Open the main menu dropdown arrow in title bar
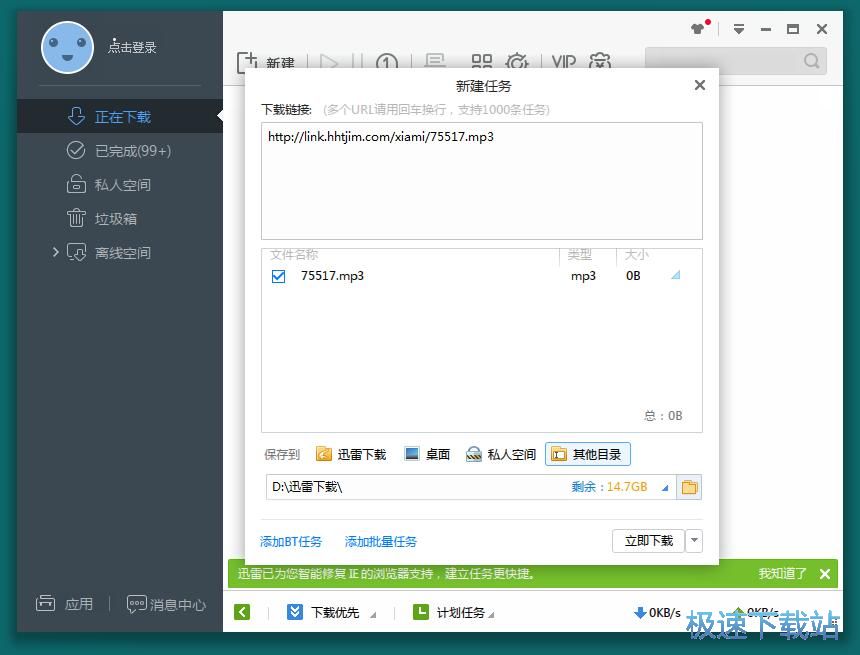 [x=739, y=29]
